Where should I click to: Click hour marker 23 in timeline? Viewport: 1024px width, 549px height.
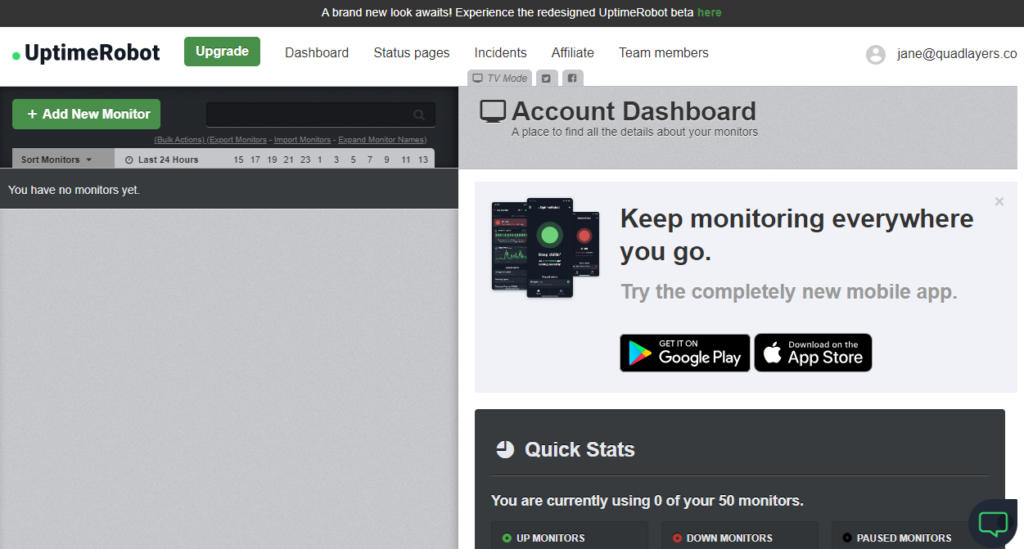tap(305, 159)
